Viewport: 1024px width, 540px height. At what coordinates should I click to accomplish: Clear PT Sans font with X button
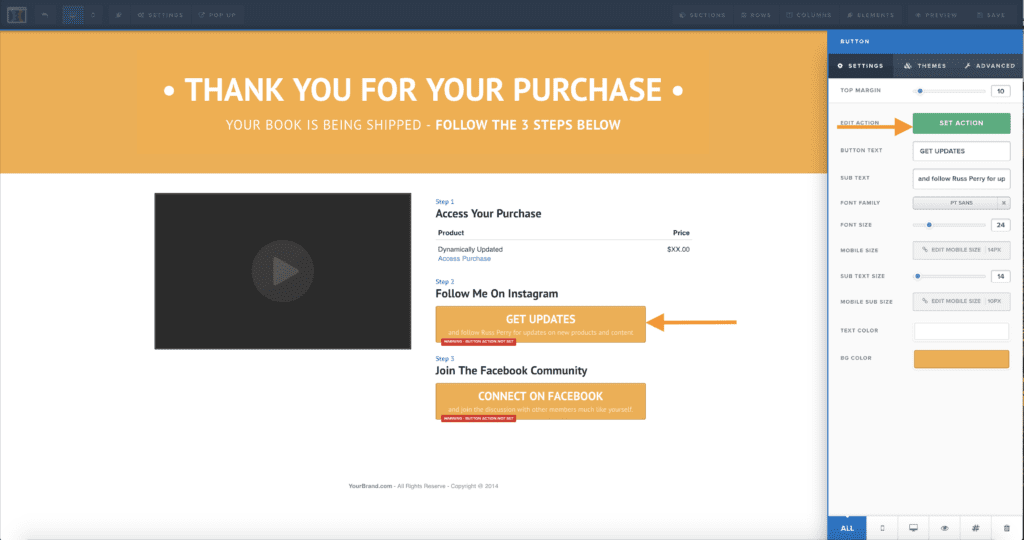tap(1003, 203)
